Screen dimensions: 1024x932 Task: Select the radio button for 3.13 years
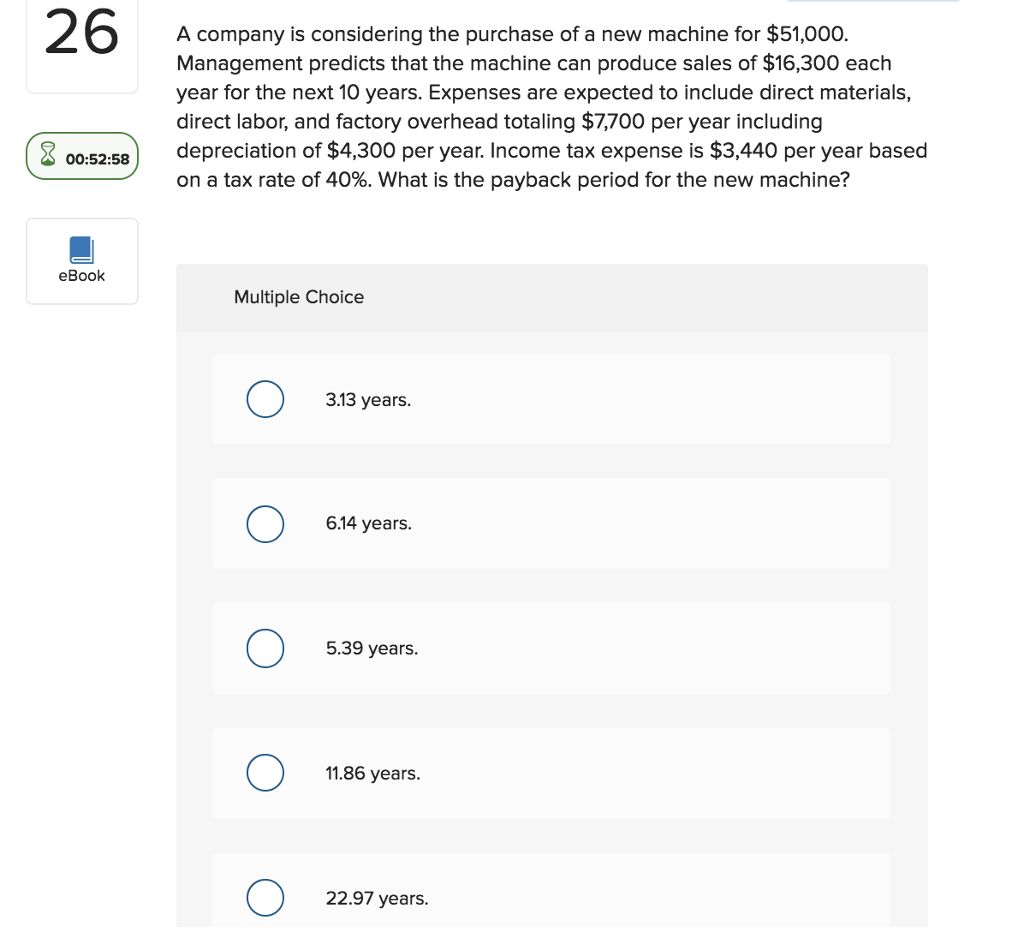264,398
